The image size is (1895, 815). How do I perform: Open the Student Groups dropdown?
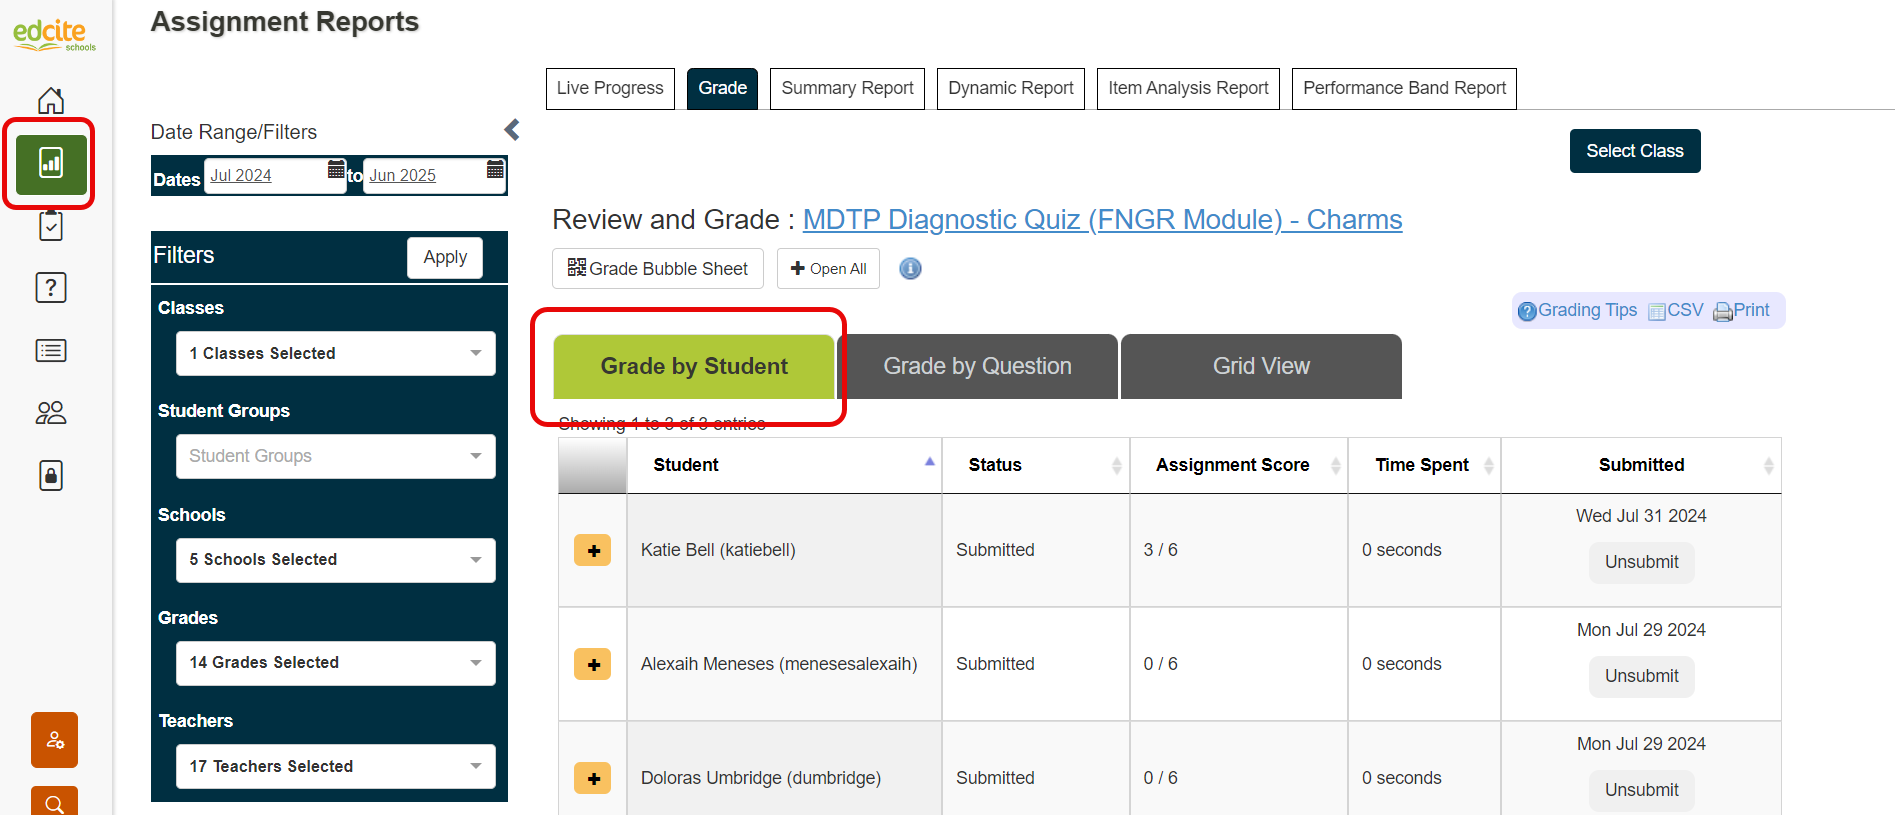click(336, 457)
